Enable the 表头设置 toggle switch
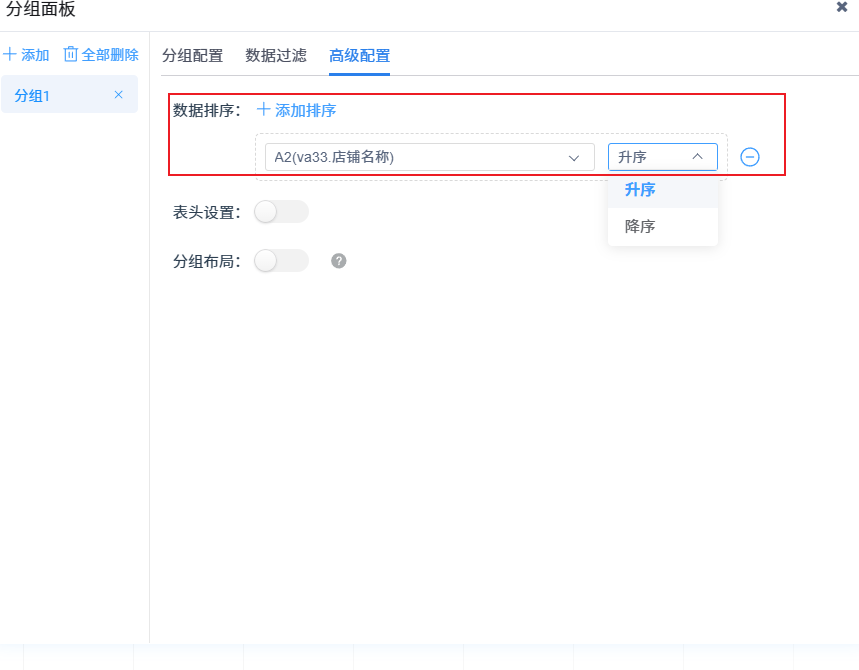 click(x=281, y=212)
